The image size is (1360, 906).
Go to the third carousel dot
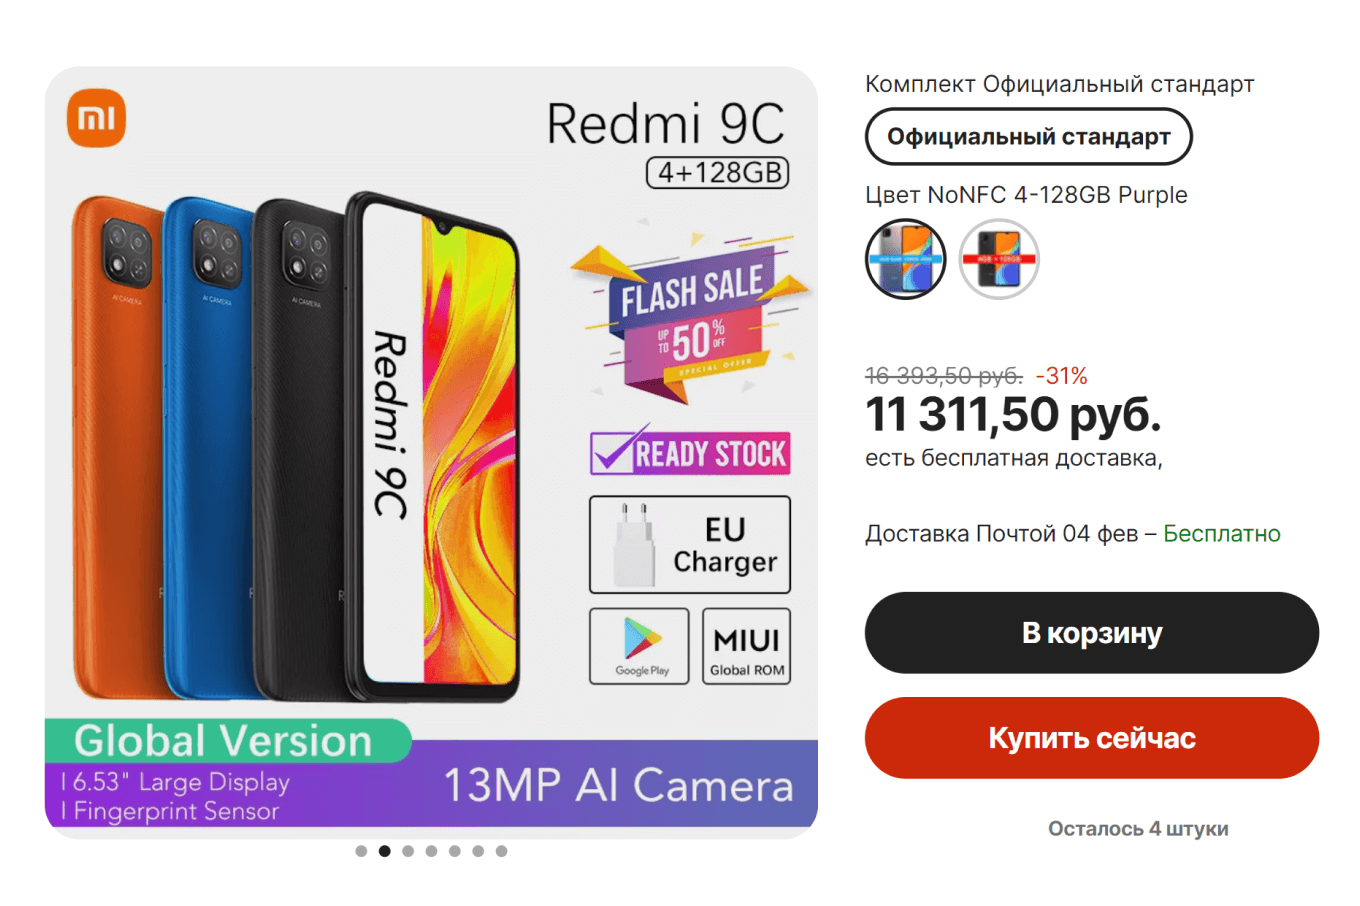coord(408,851)
